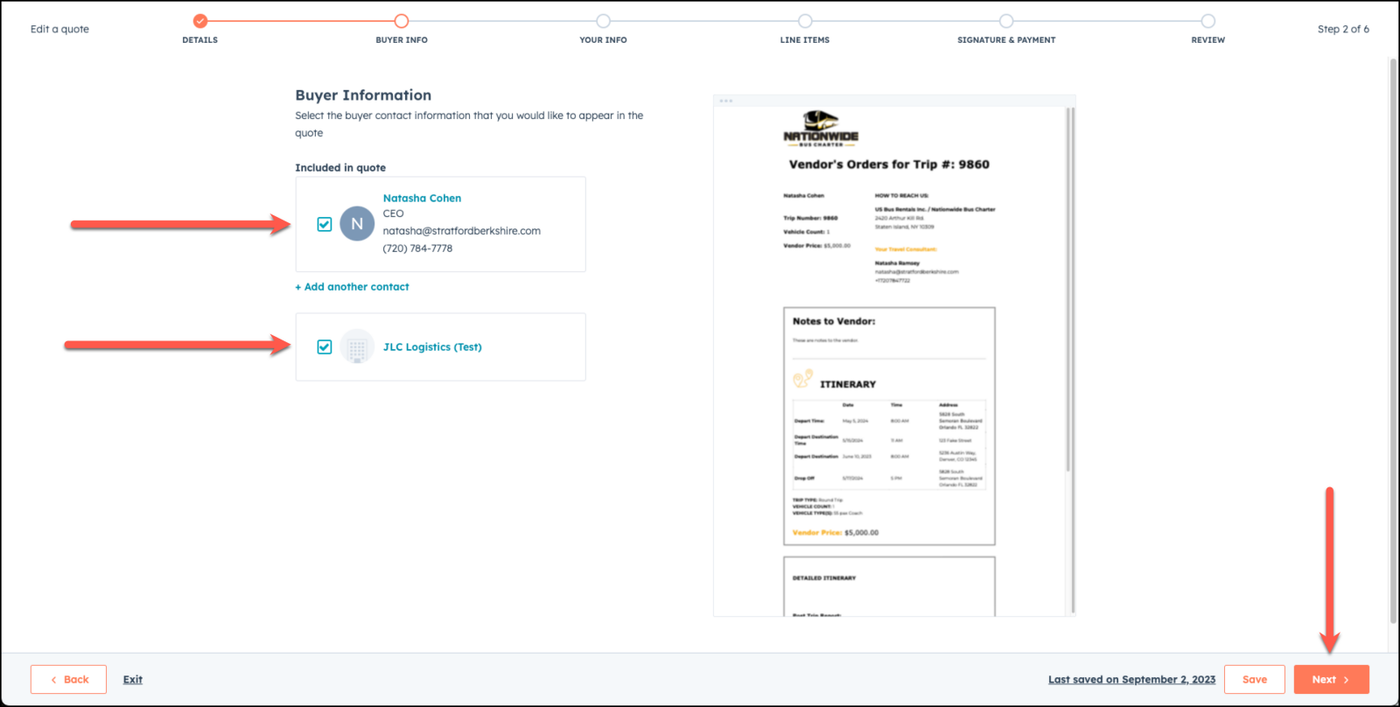
Task: Click the completed Details step circle
Action: point(200,21)
